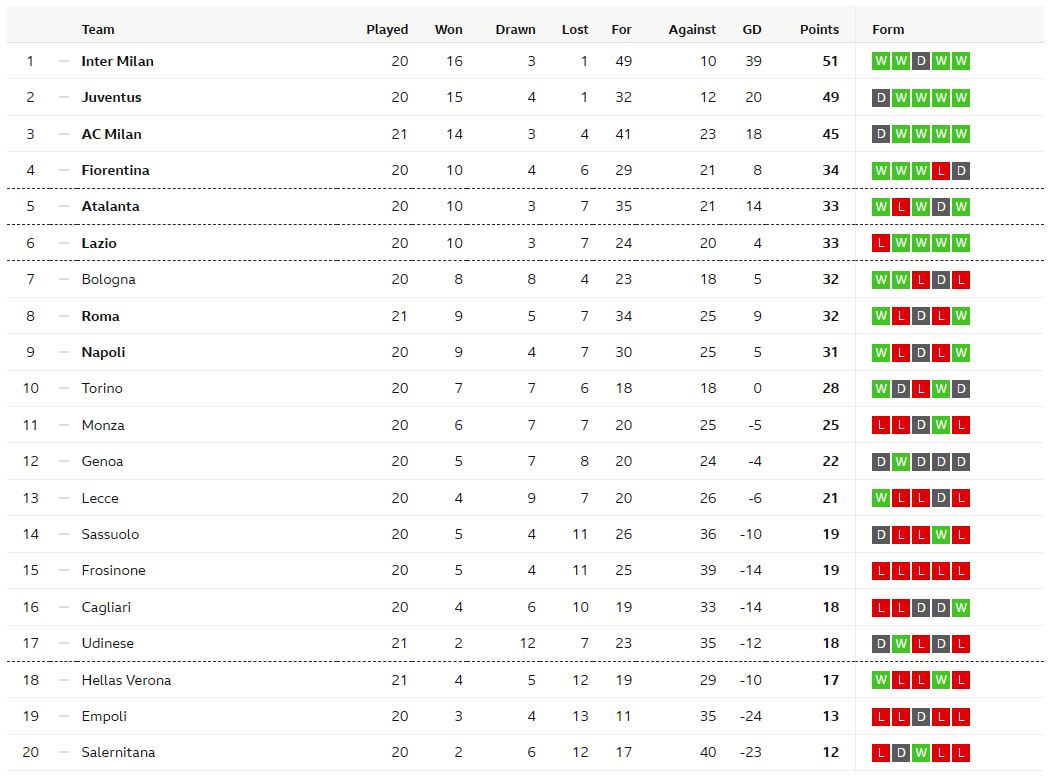Click Sassuolo's green W form badge
This screenshot has height=778, width=1051.
tap(941, 535)
